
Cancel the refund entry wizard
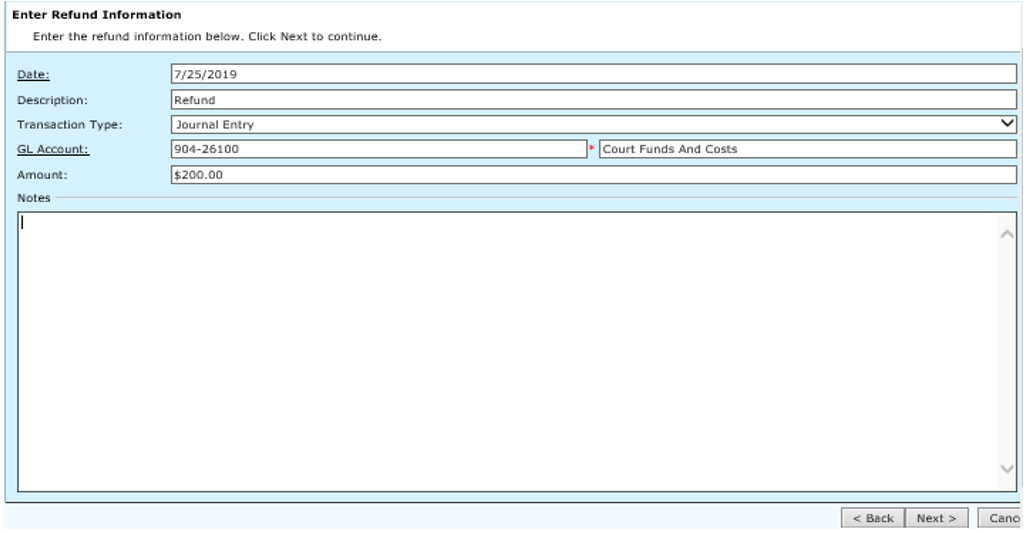pyautogui.click(x=1003, y=518)
